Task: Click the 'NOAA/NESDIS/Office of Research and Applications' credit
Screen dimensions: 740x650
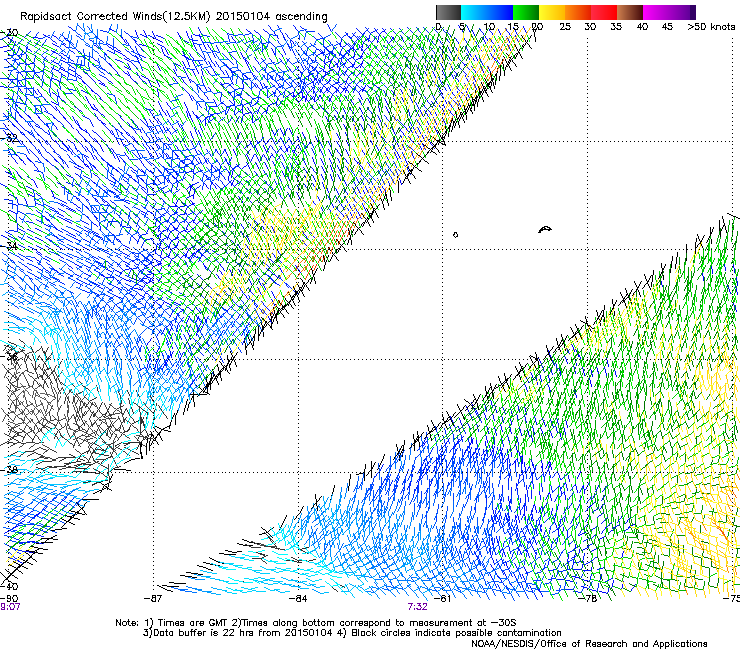Action: tap(589, 644)
